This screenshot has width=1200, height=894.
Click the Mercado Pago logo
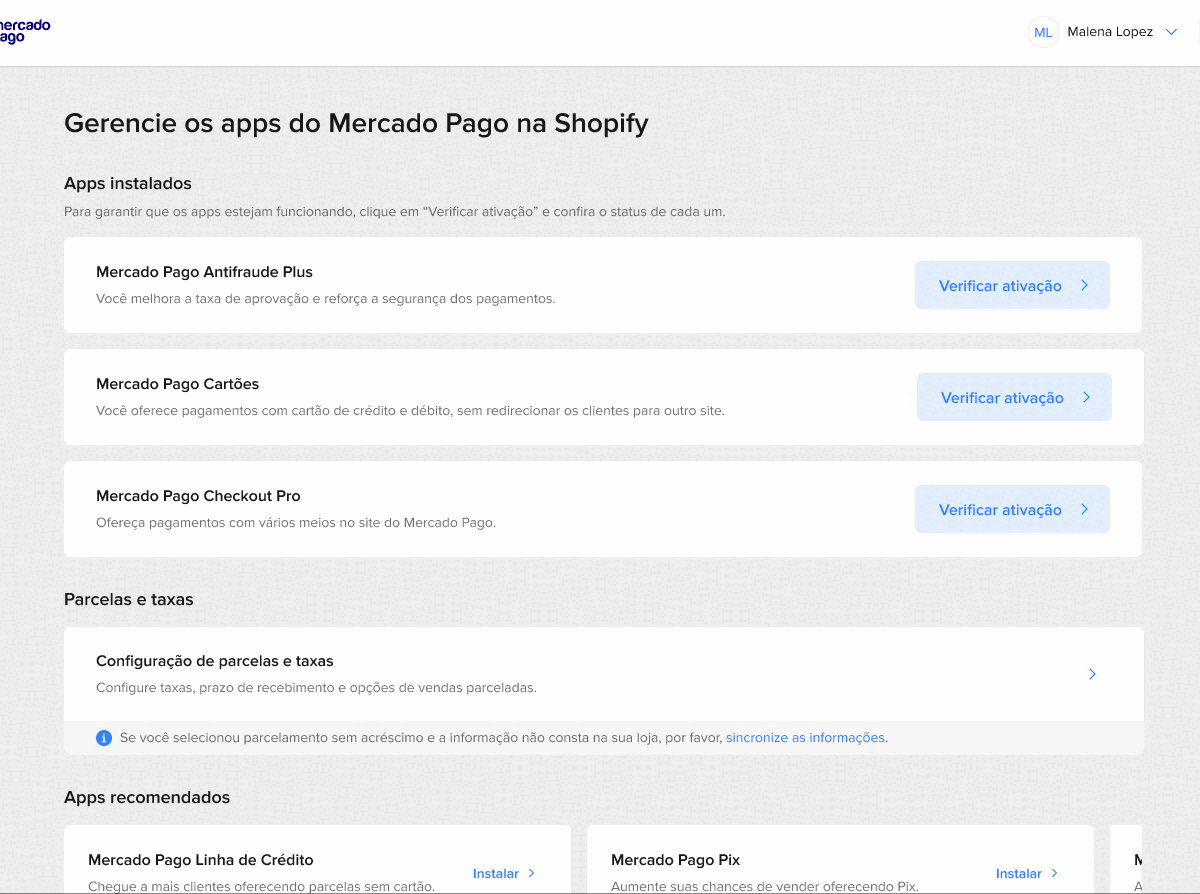24,31
